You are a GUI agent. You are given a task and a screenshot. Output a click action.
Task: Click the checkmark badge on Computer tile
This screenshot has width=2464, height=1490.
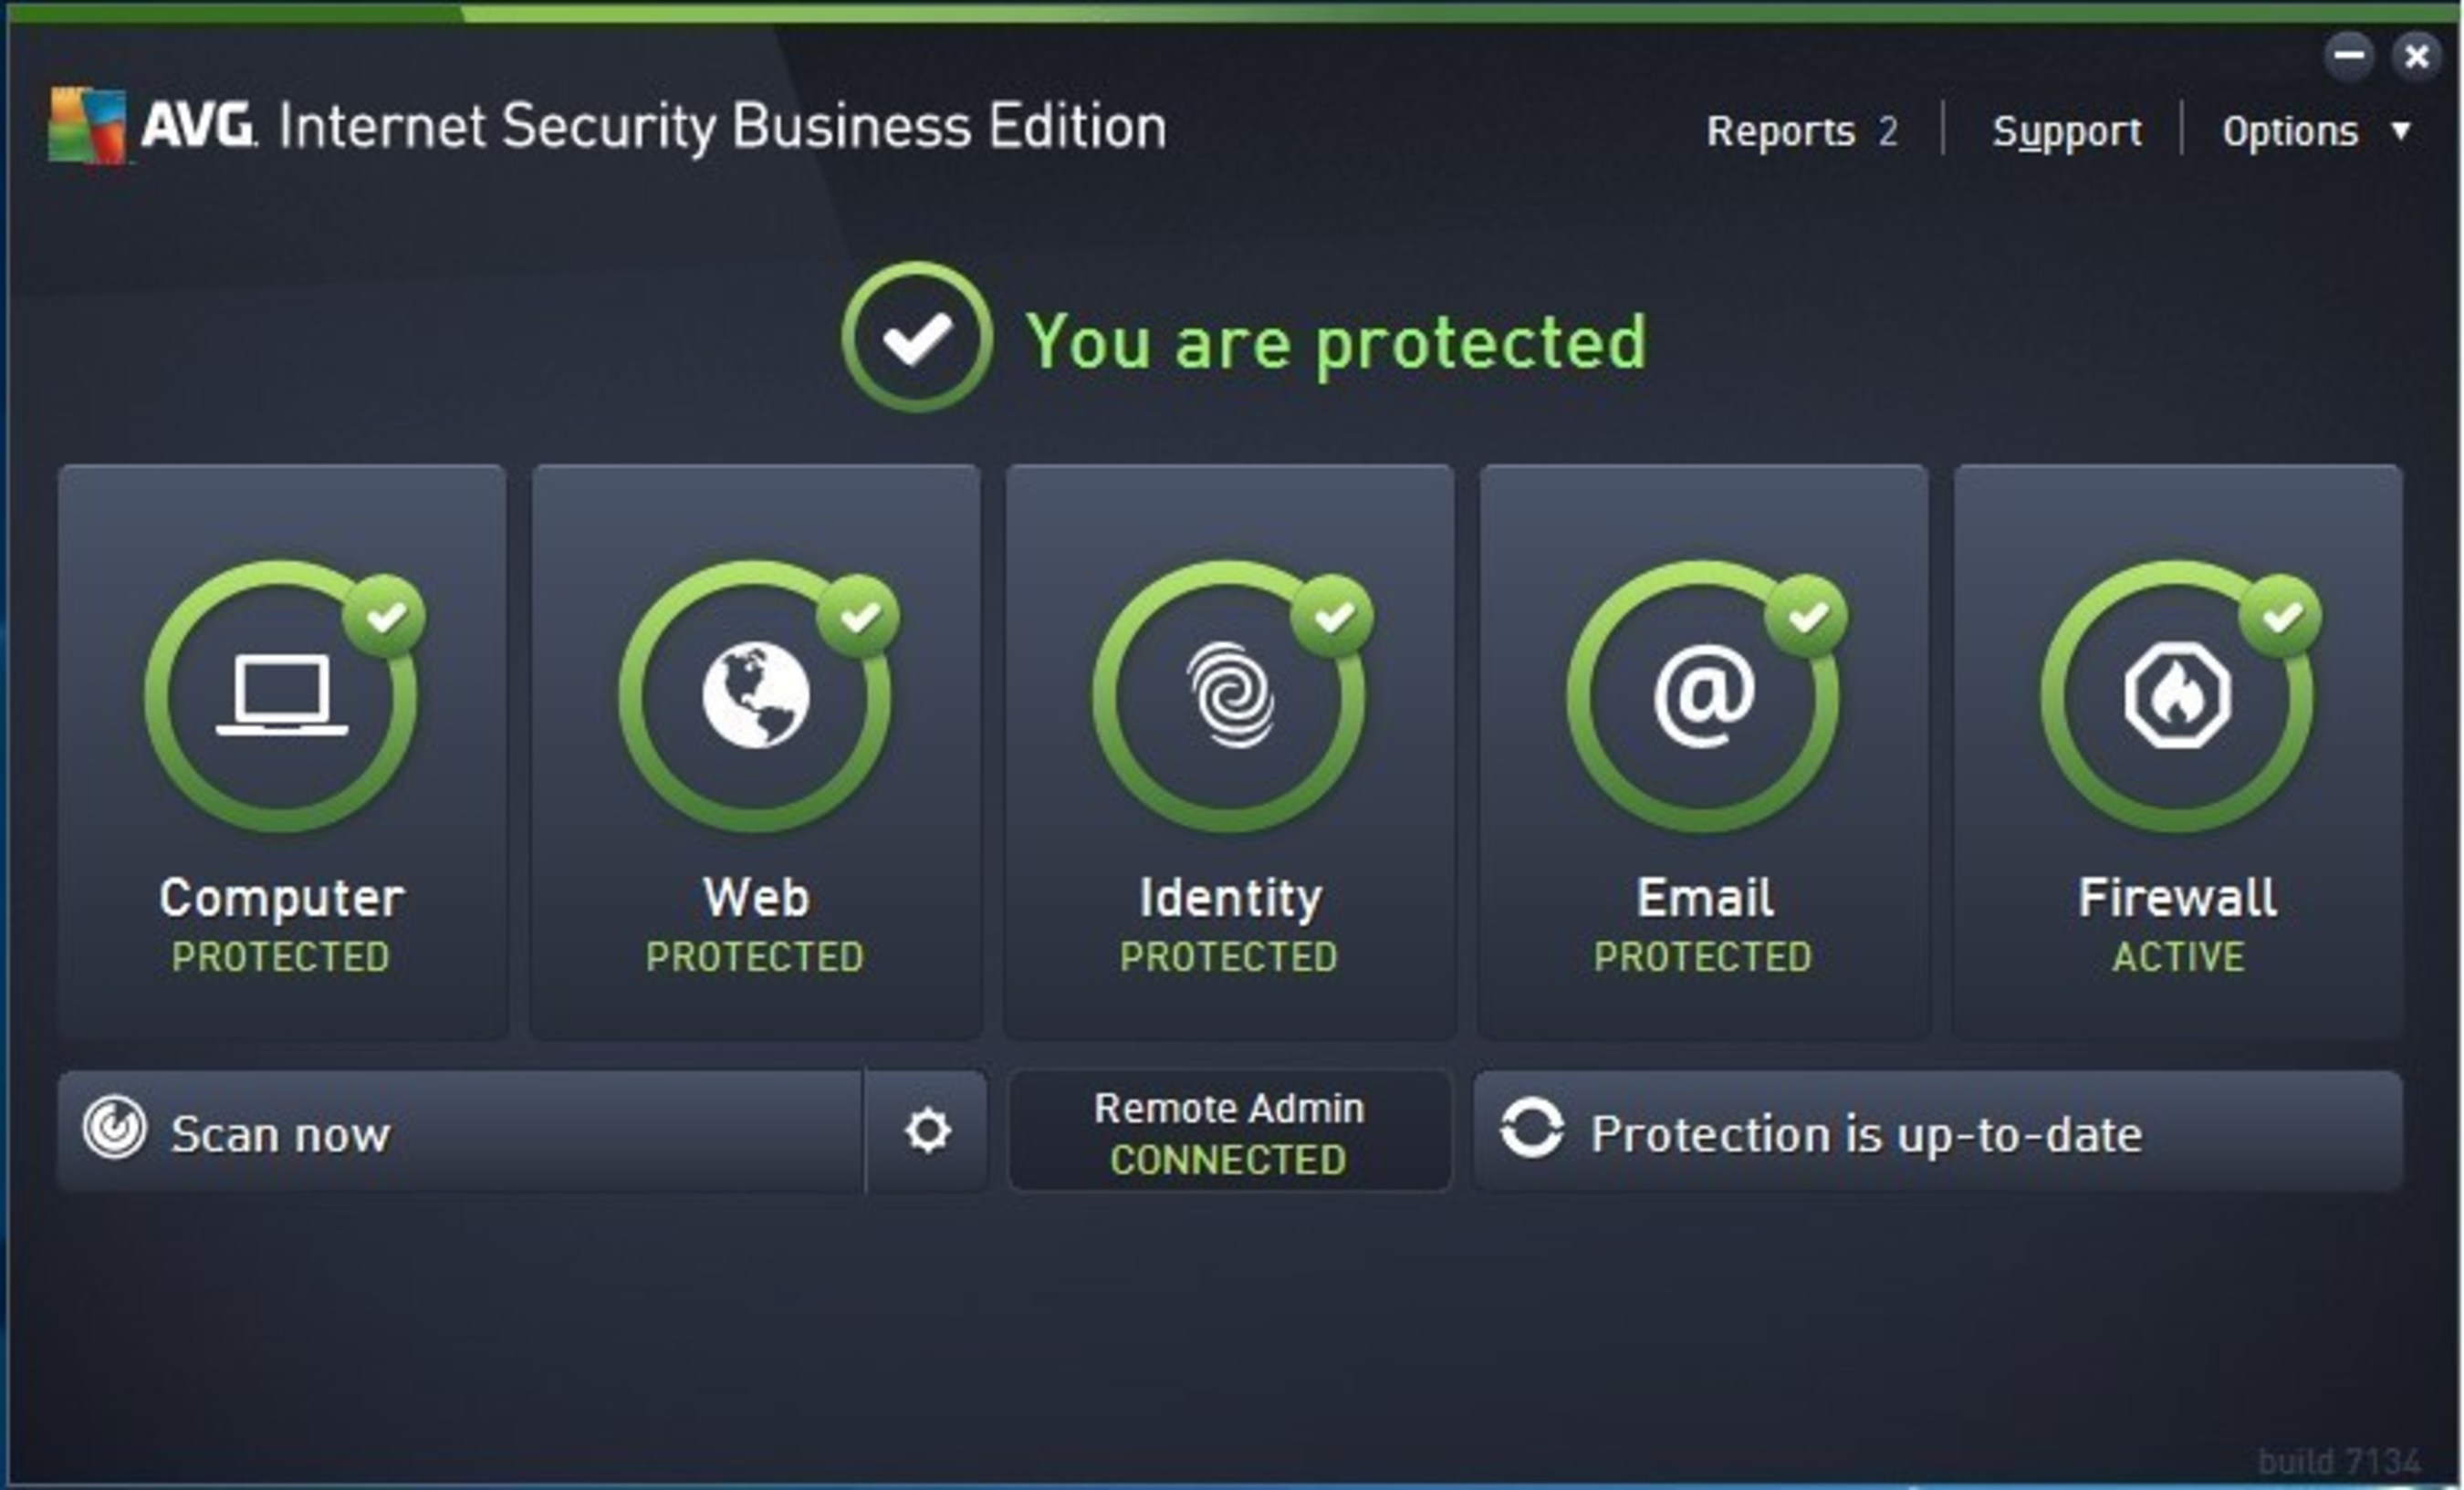tap(385, 616)
